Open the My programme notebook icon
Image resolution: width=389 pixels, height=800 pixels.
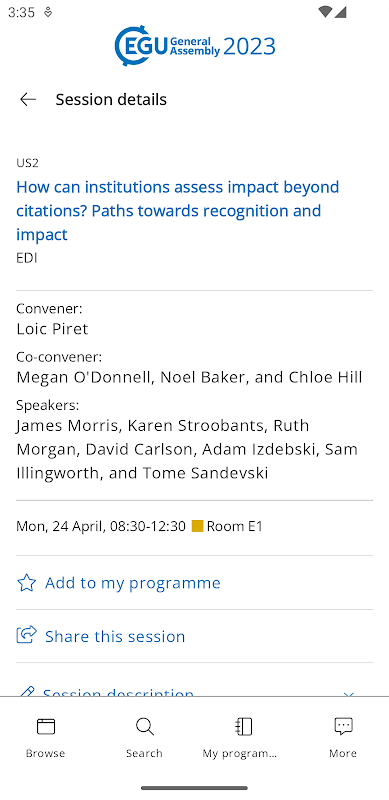tap(244, 726)
